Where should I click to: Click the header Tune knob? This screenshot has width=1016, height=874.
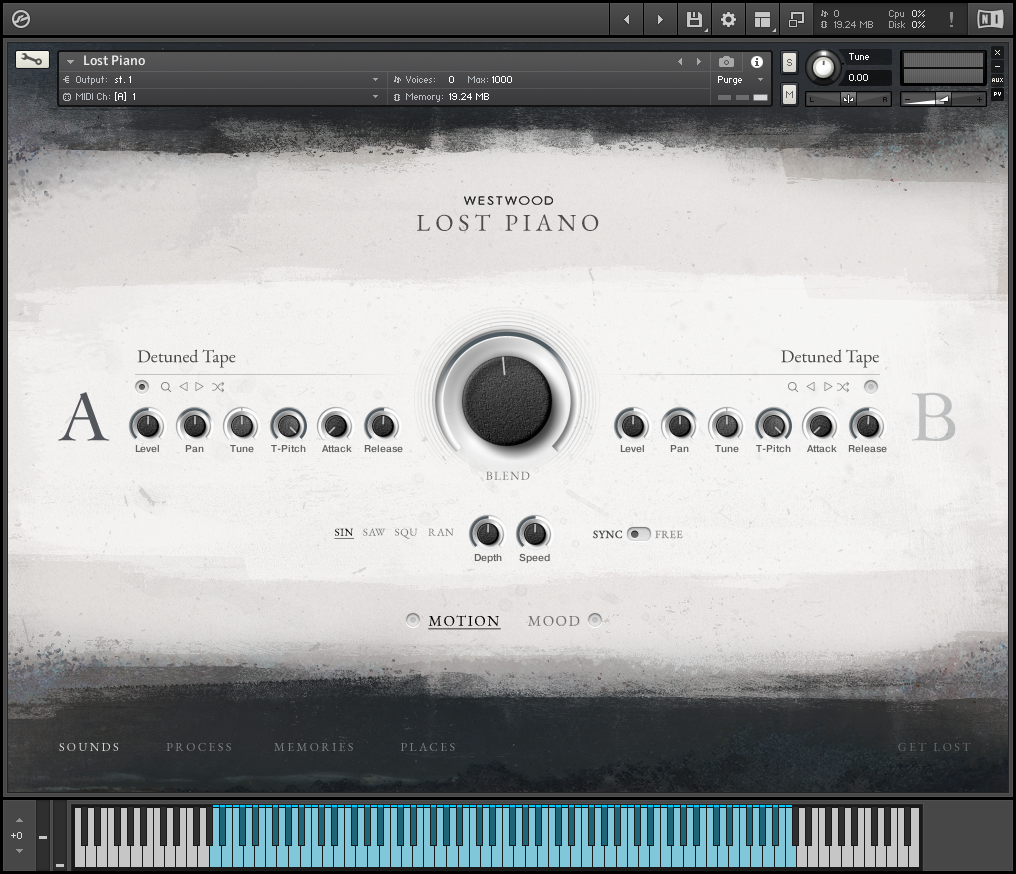824,67
